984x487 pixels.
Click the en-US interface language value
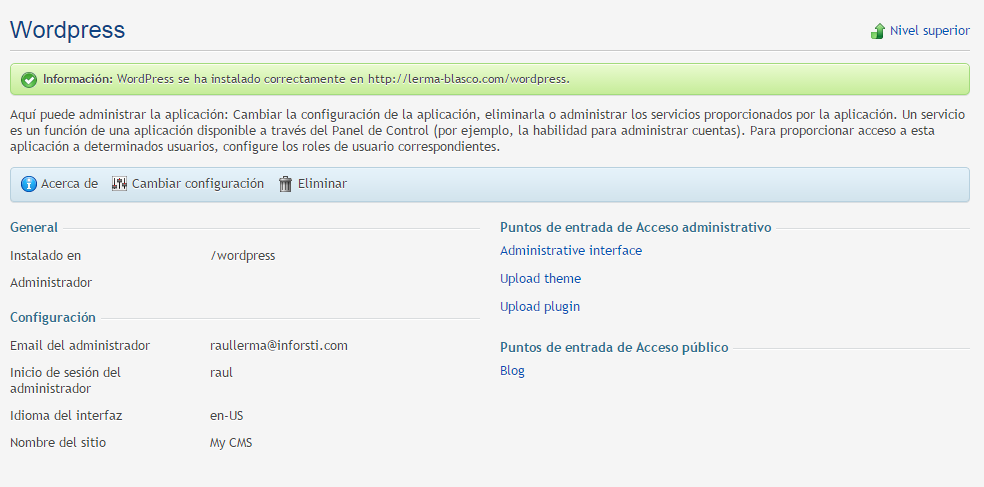click(227, 416)
